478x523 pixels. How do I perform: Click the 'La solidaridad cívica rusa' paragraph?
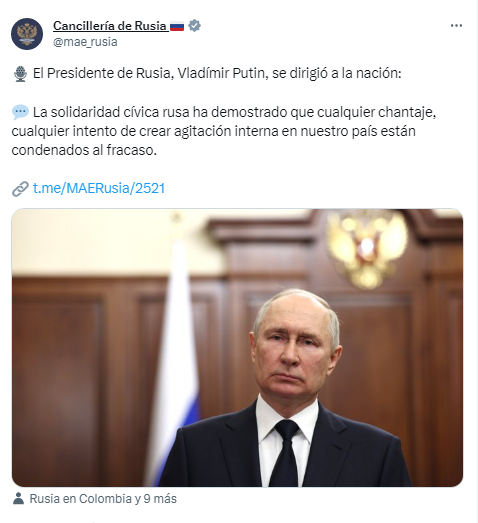click(x=223, y=131)
